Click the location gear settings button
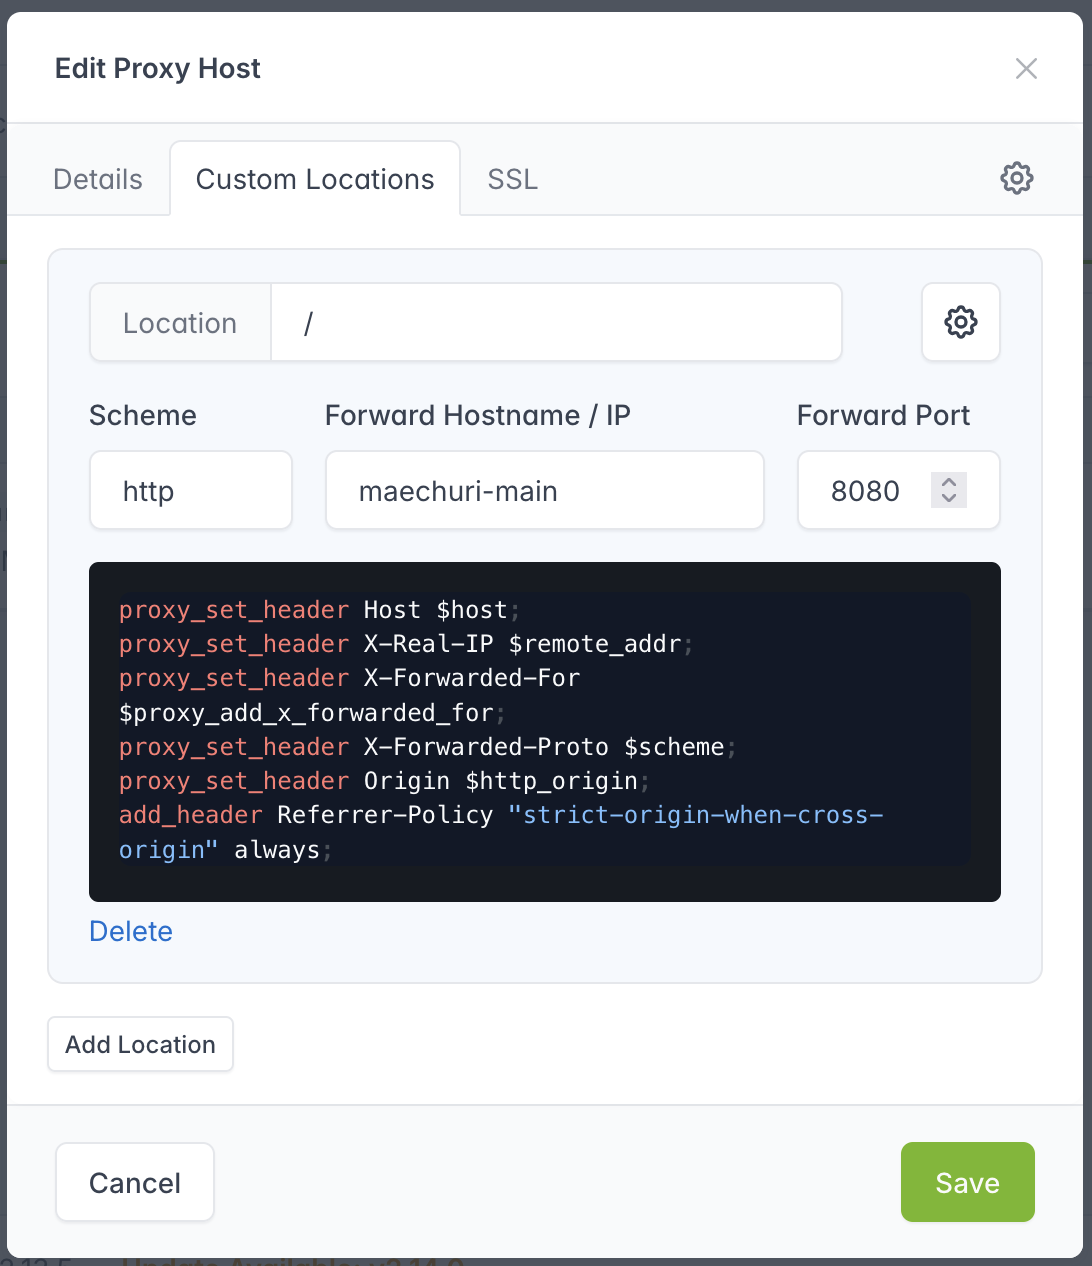Screen dimensions: 1092x1266 pyautogui.click(x=960, y=322)
